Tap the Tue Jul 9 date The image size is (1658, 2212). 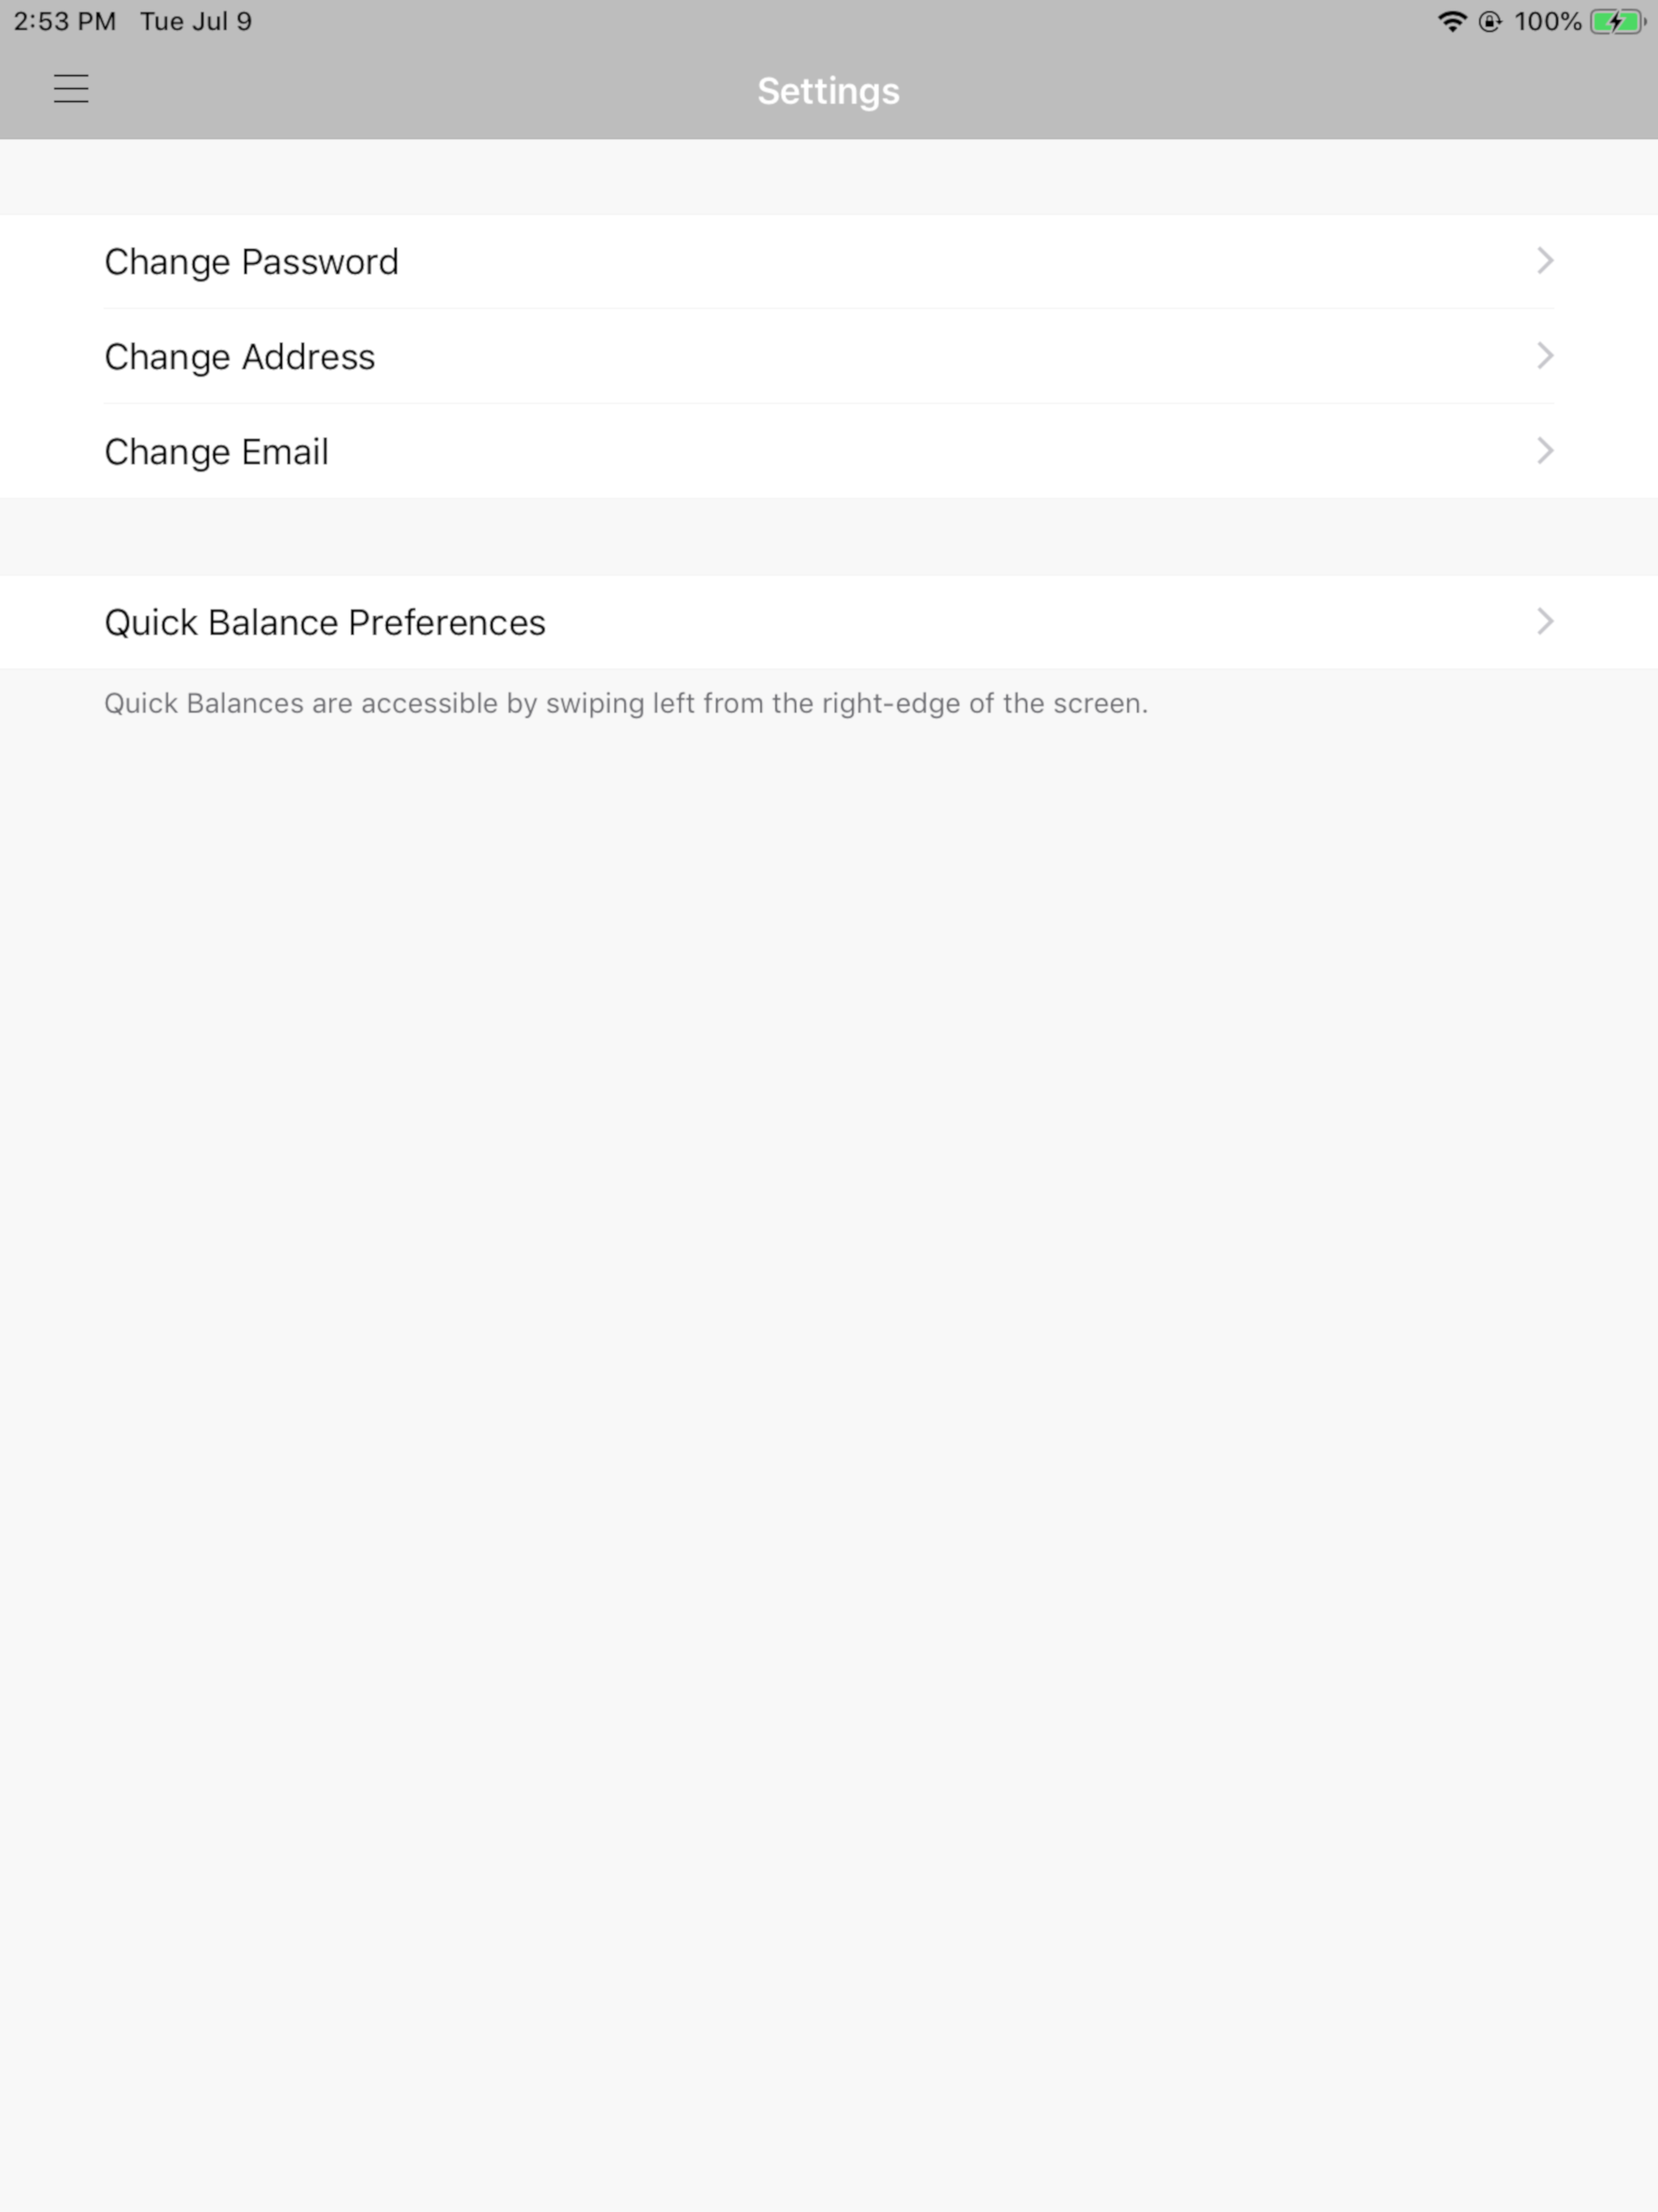pos(196,22)
